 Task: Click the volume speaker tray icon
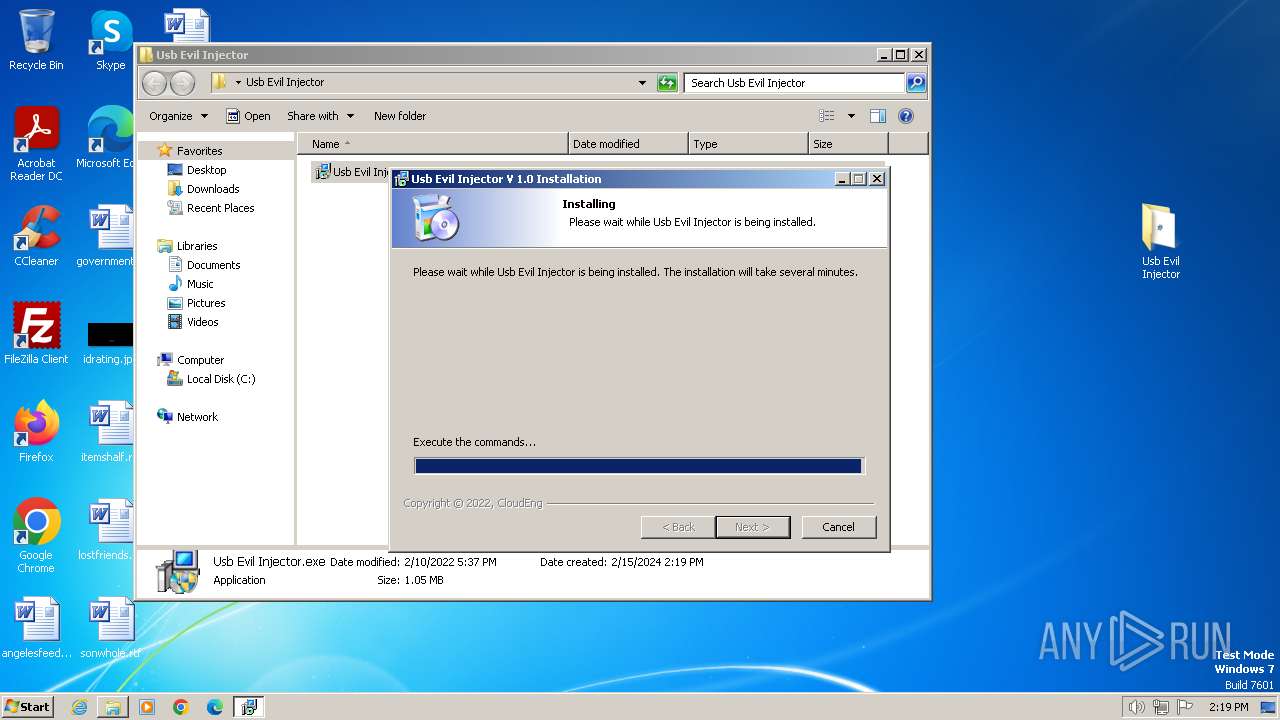[1136, 707]
